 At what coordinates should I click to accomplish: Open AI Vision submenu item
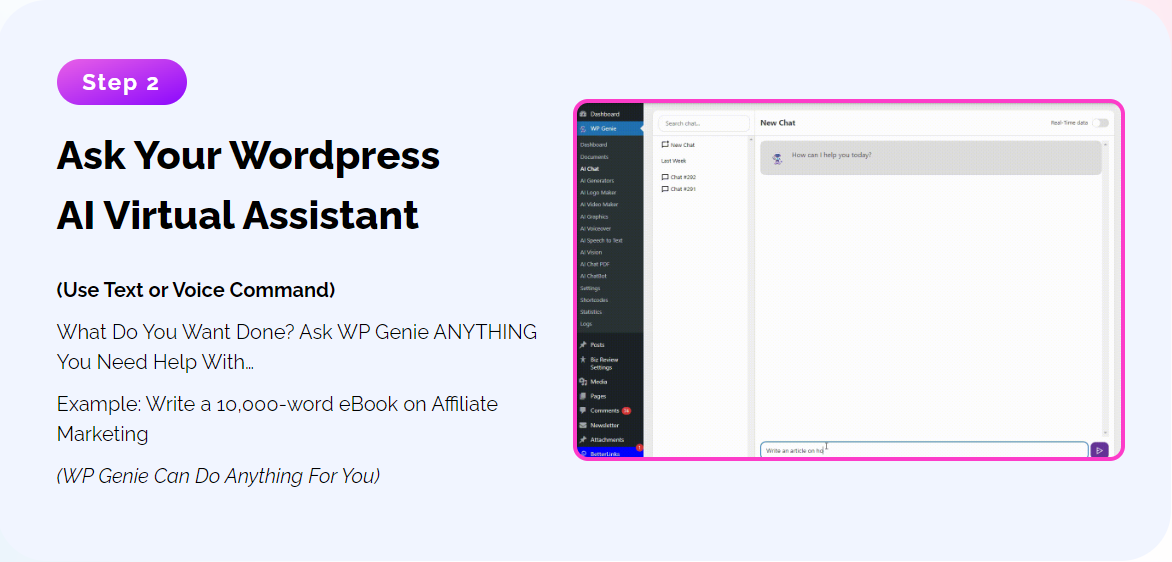[x=590, y=253]
